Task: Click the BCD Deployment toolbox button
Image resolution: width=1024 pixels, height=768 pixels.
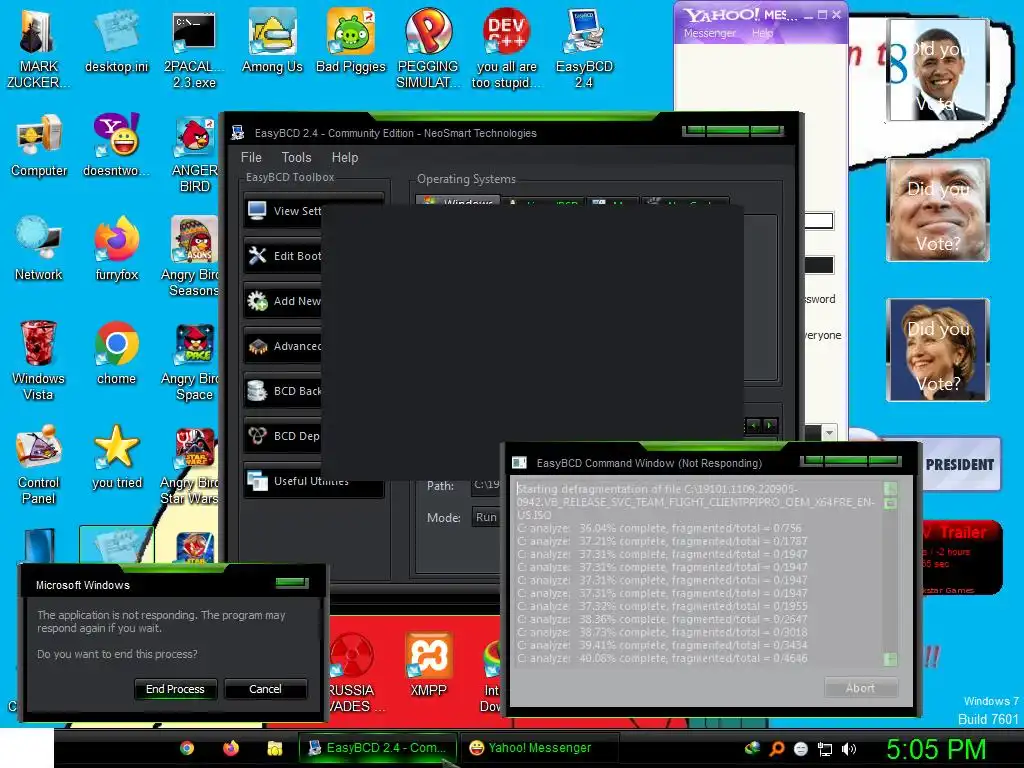Action: coord(283,436)
